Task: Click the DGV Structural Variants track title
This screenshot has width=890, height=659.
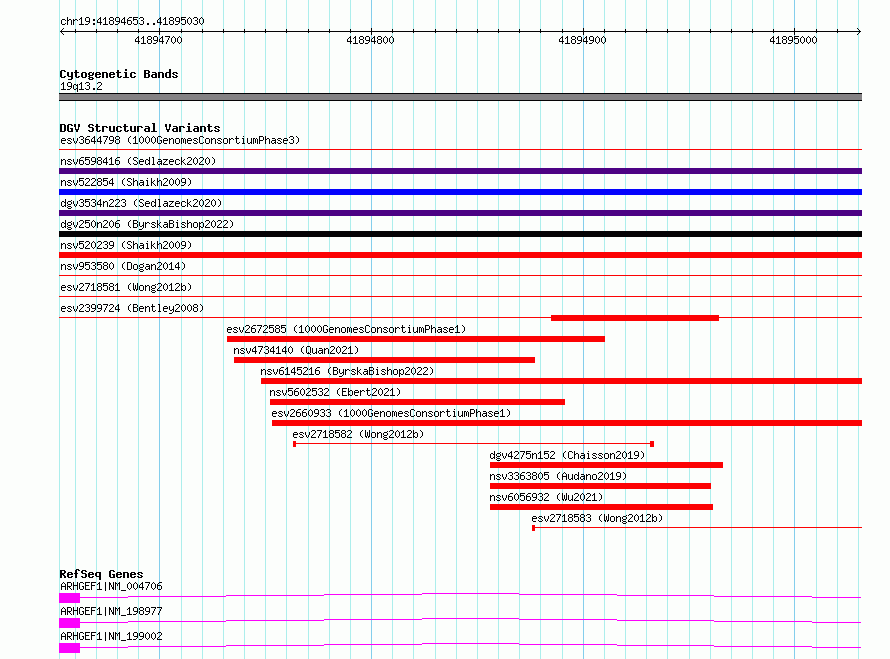Action: [x=140, y=128]
